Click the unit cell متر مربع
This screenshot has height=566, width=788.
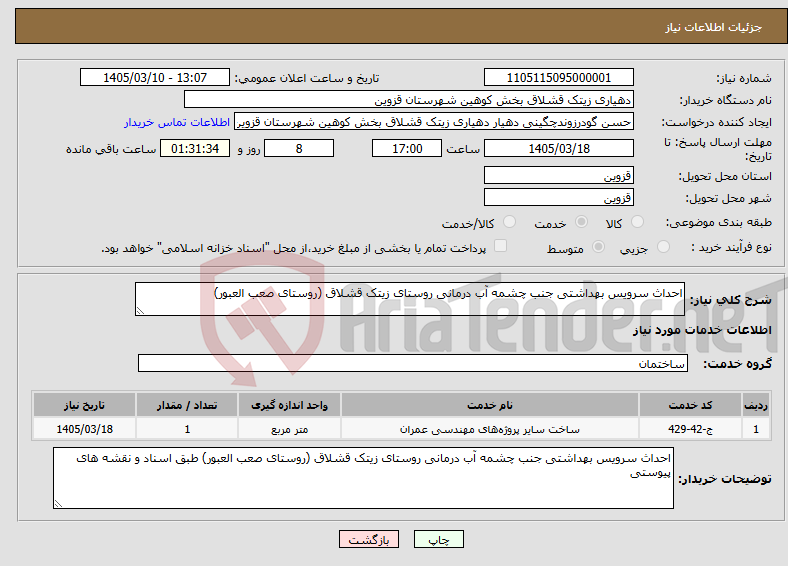coord(289,429)
